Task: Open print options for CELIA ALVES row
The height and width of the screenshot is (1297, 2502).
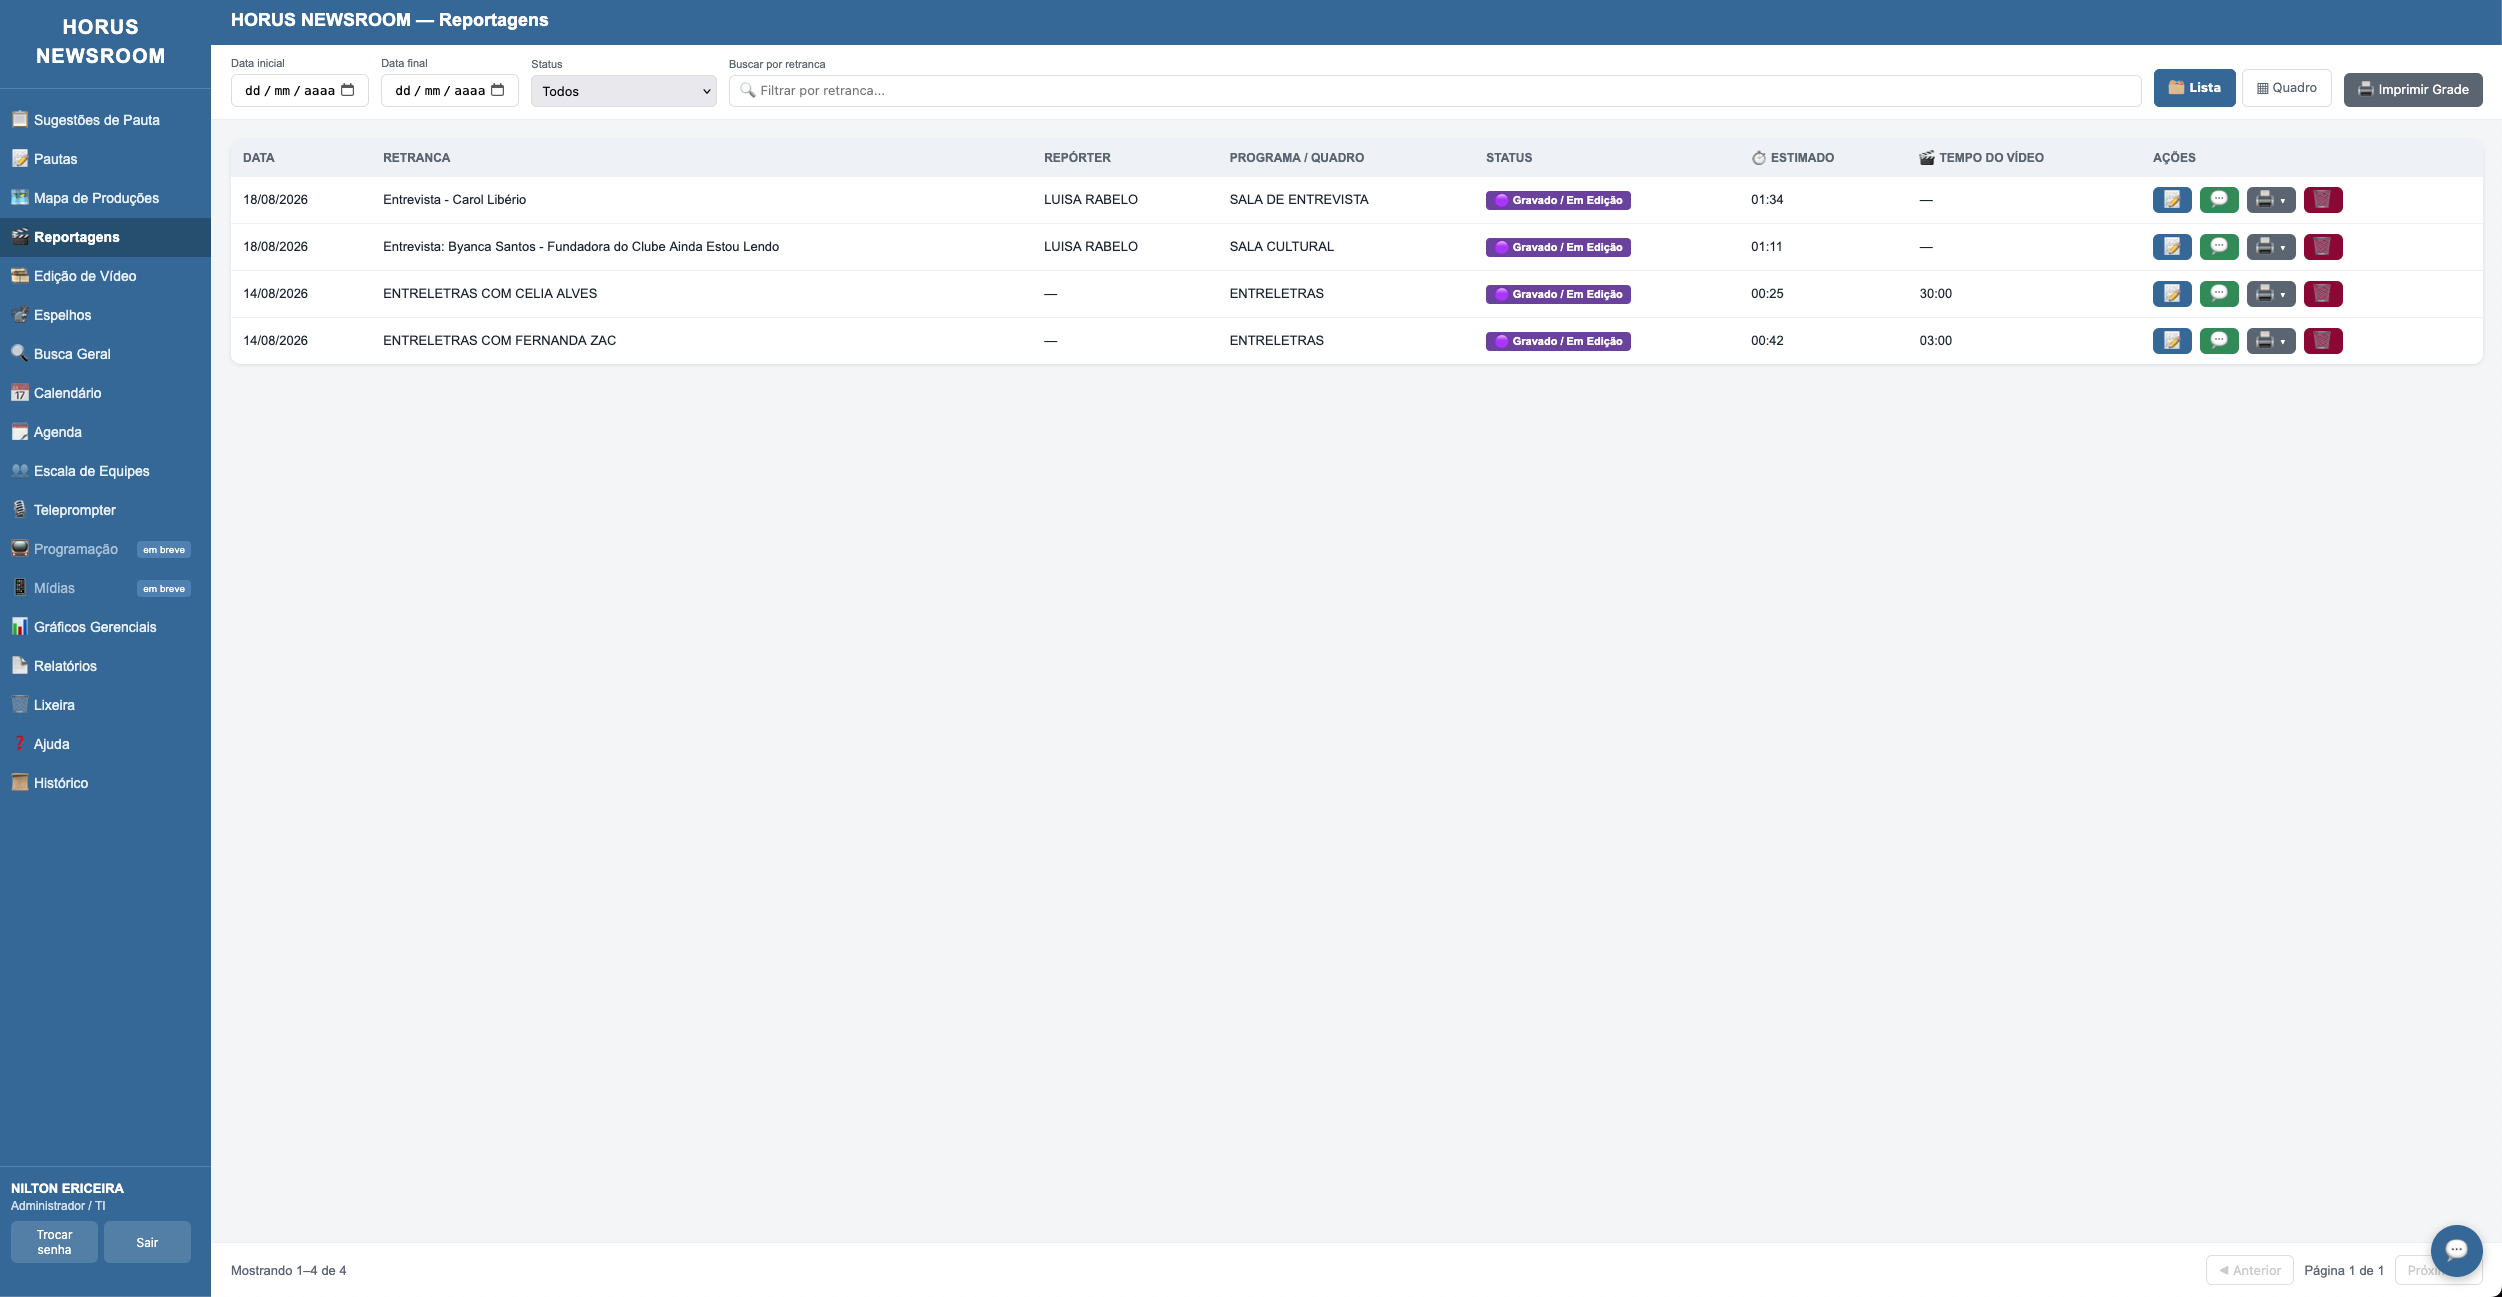Action: 2270,294
